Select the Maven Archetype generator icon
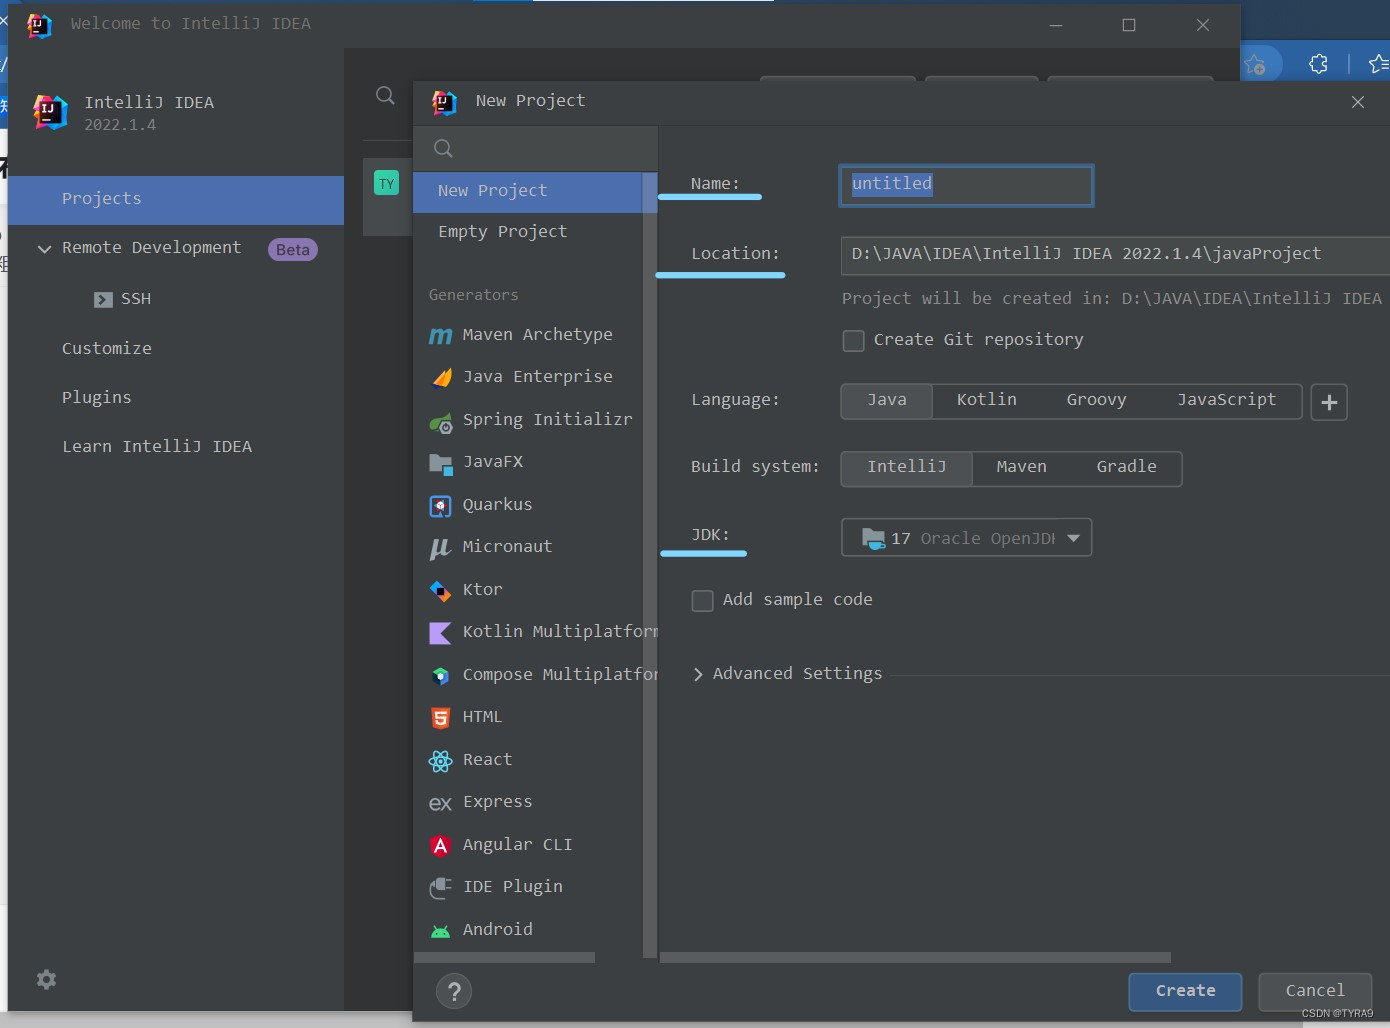The height and width of the screenshot is (1028, 1390). tap(440, 335)
